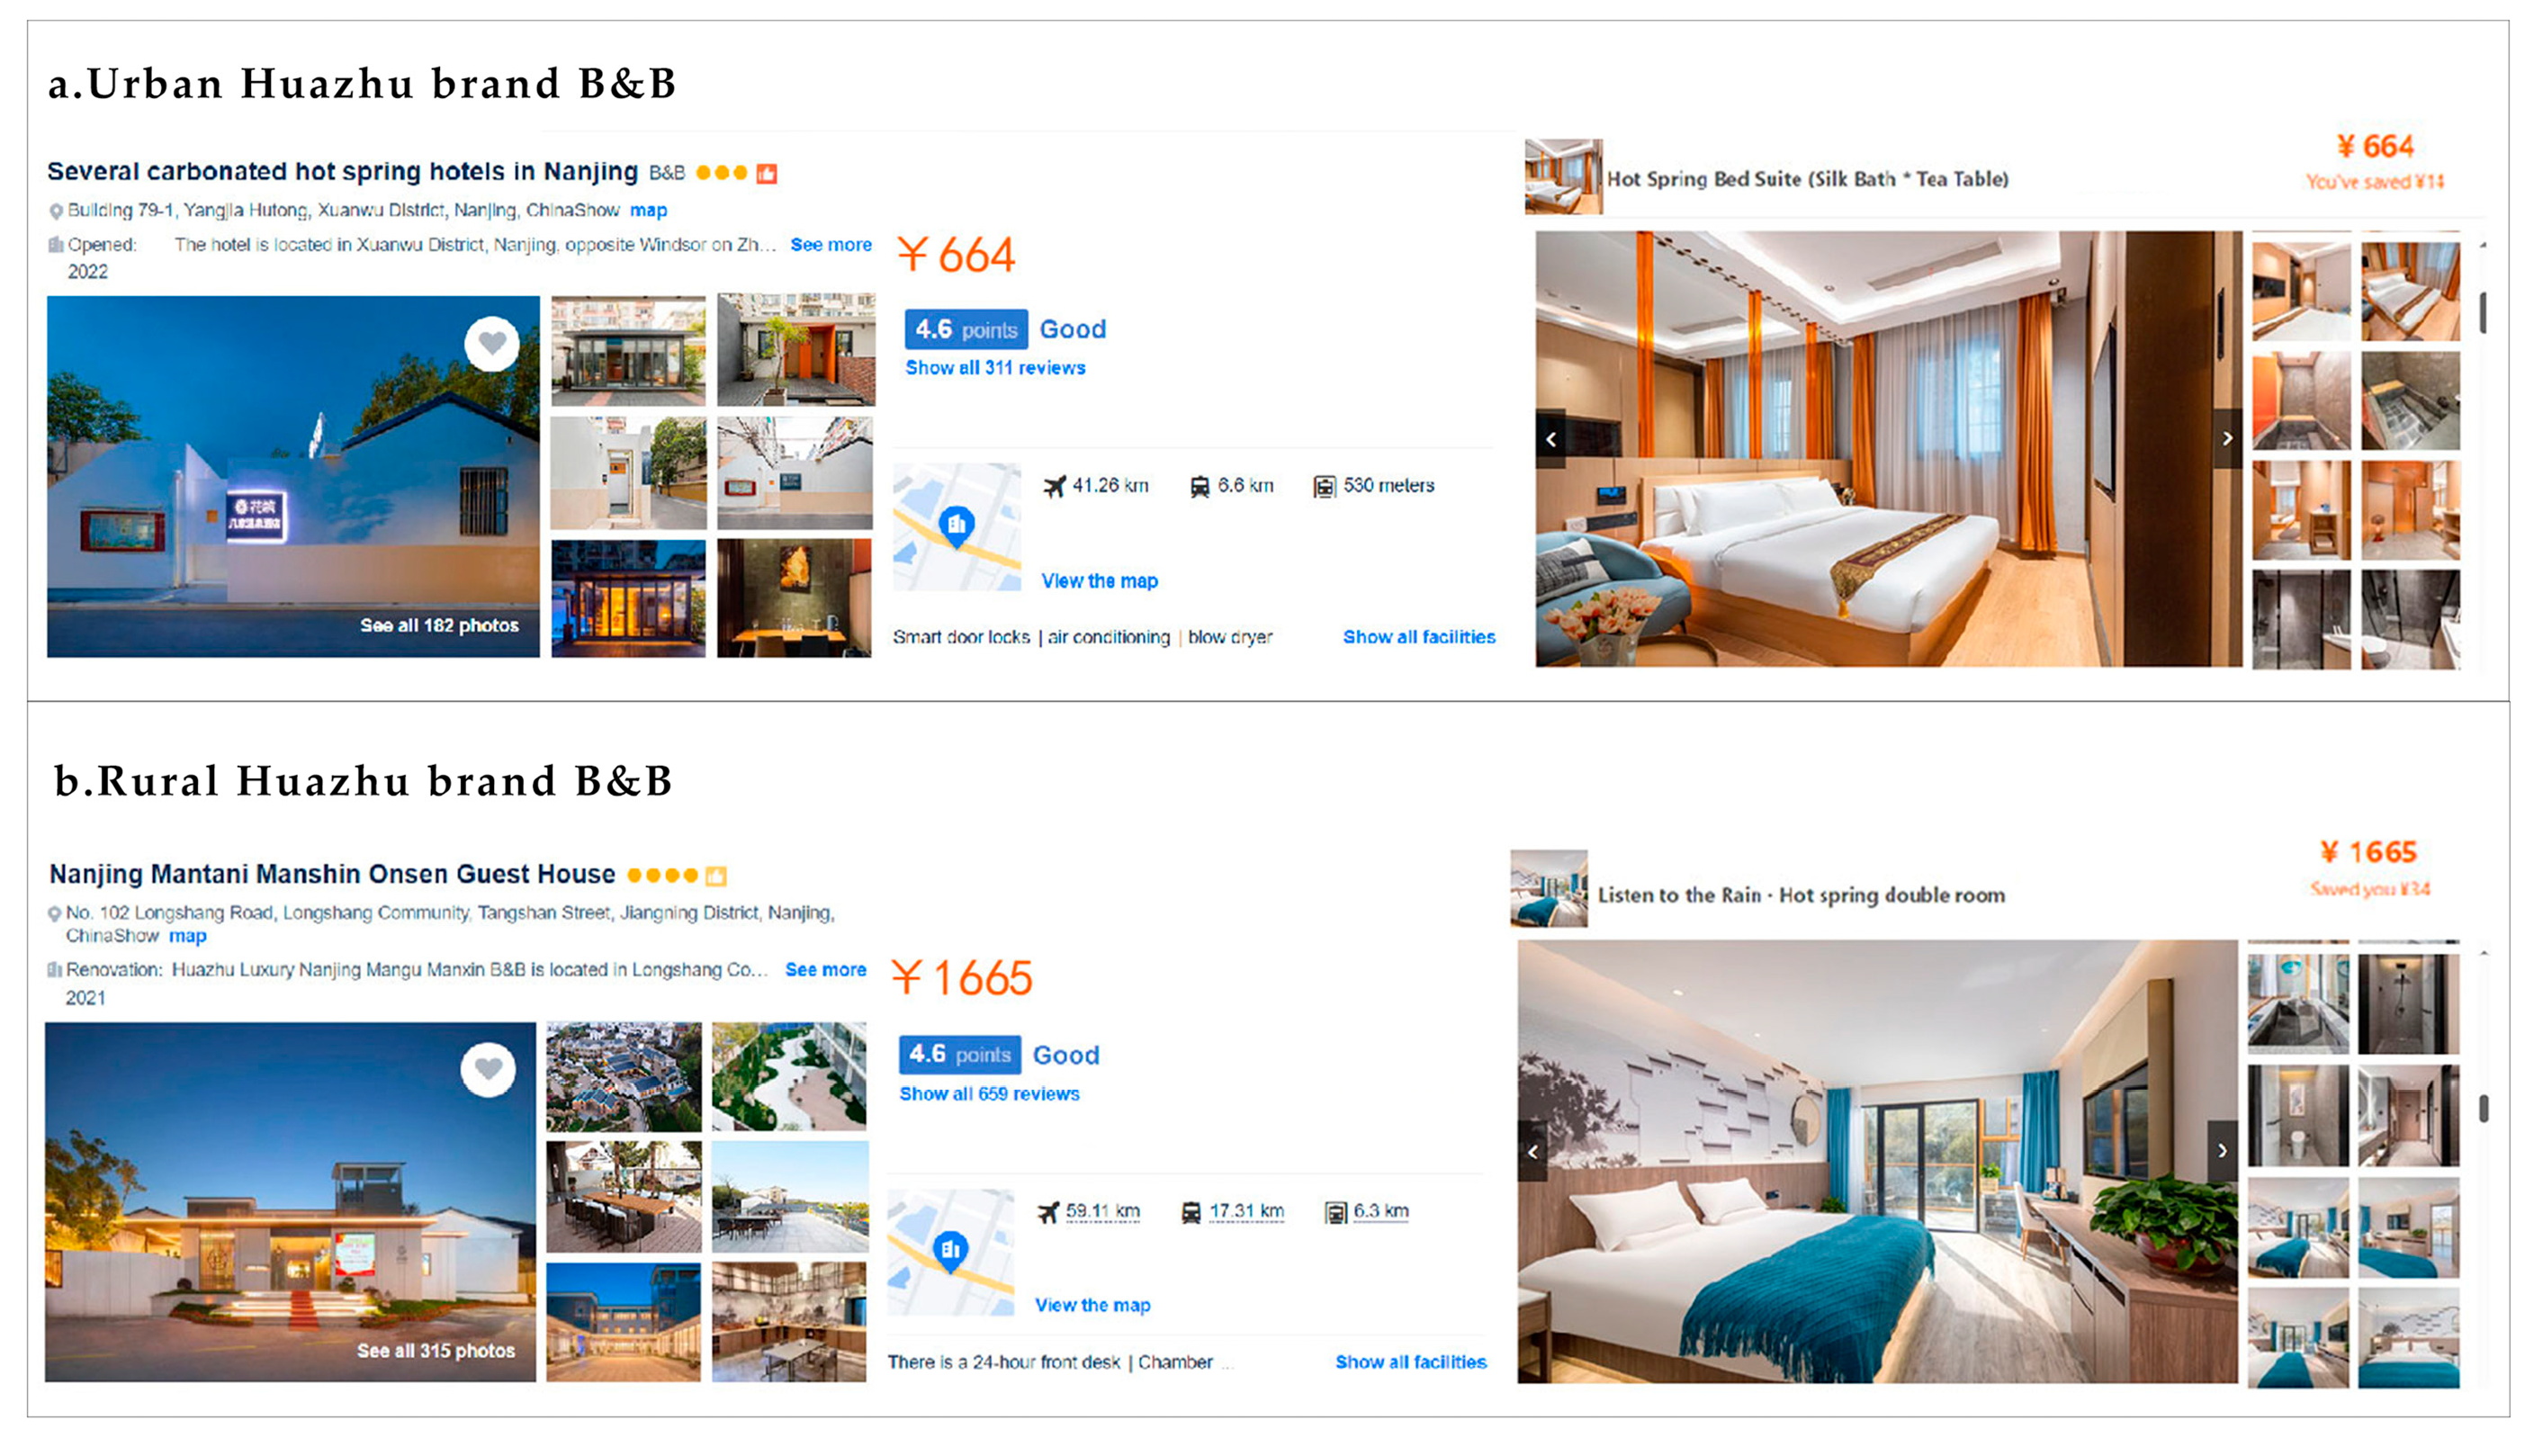
Task: Click the orange thumbs-up badge beside urban hotel title
Action: coord(767,173)
